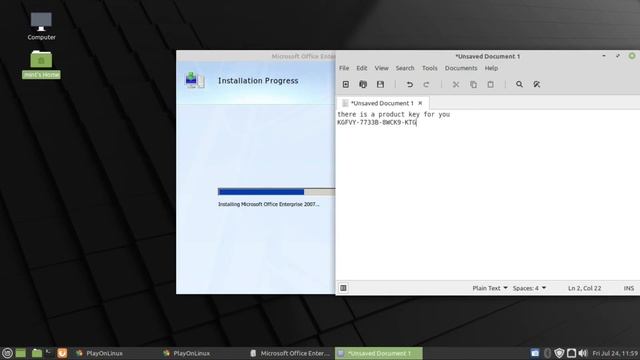Click the second PlayOnLinux taskbar button

pos(186,353)
